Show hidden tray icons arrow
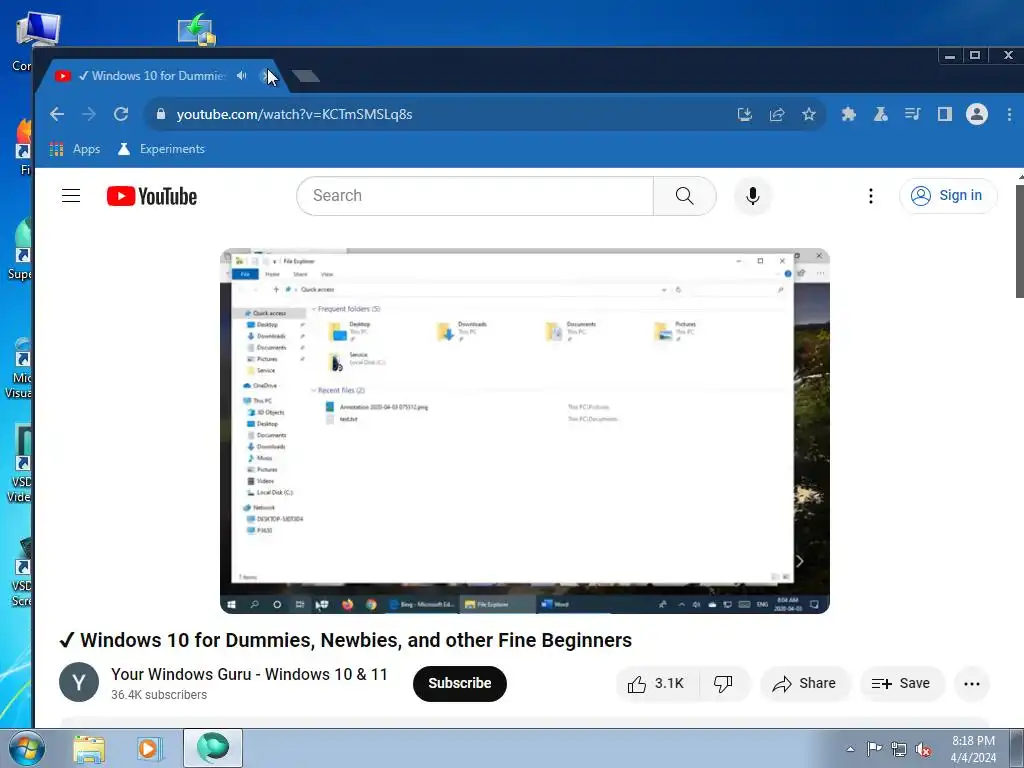The width and height of the screenshot is (1024, 768). (x=850, y=749)
